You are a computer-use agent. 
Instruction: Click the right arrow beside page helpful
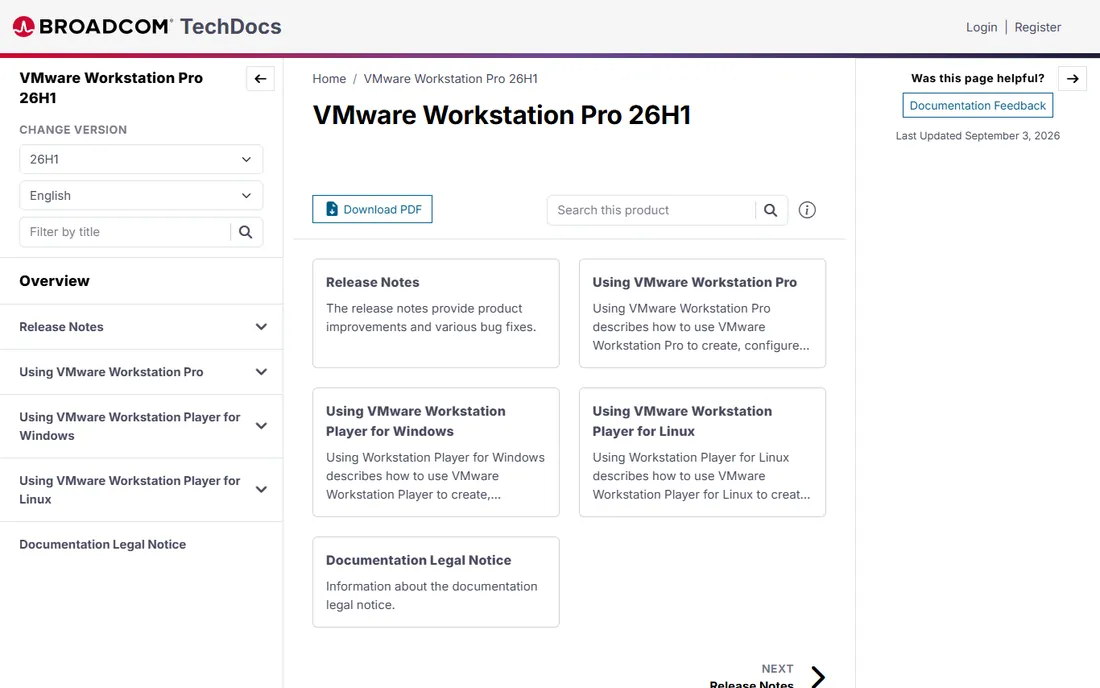click(x=1073, y=79)
